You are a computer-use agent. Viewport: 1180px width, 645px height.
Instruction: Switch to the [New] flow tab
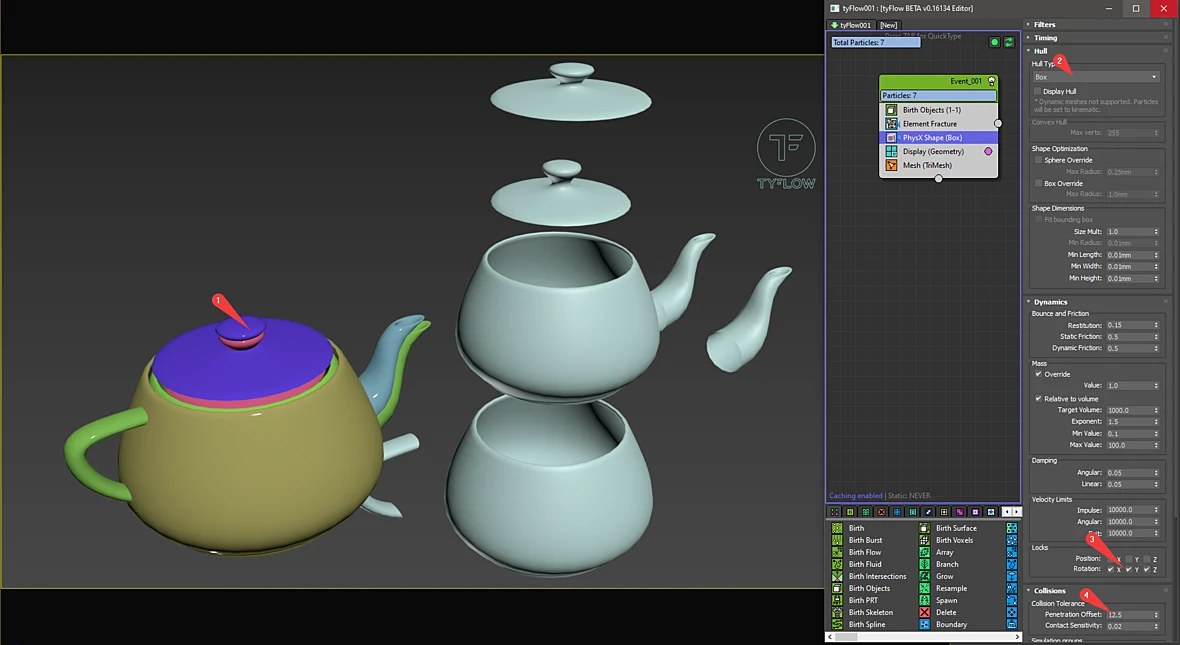click(889, 25)
